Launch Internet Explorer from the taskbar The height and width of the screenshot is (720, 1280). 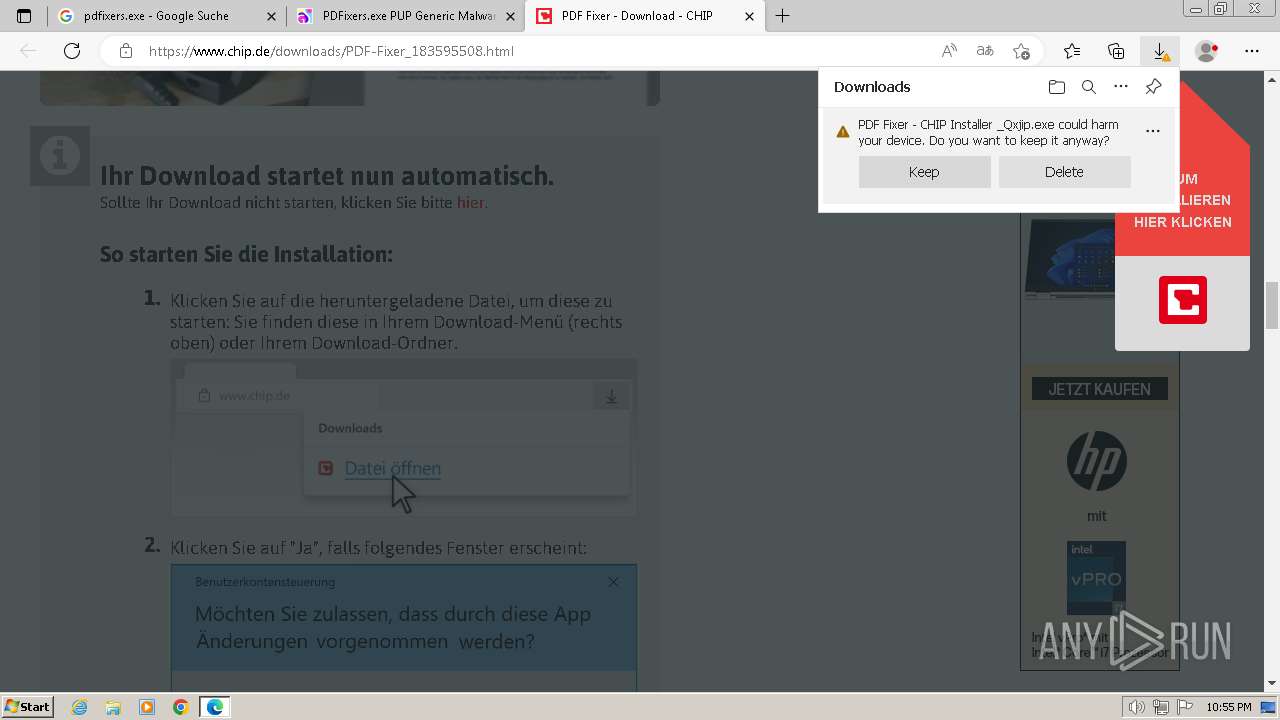[x=80, y=707]
